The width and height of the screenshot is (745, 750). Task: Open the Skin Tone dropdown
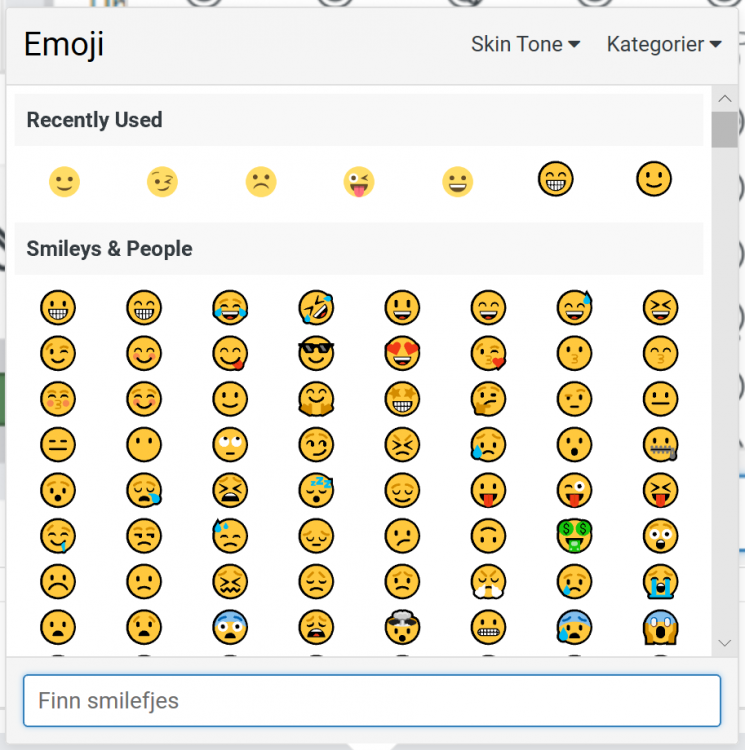pos(525,44)
